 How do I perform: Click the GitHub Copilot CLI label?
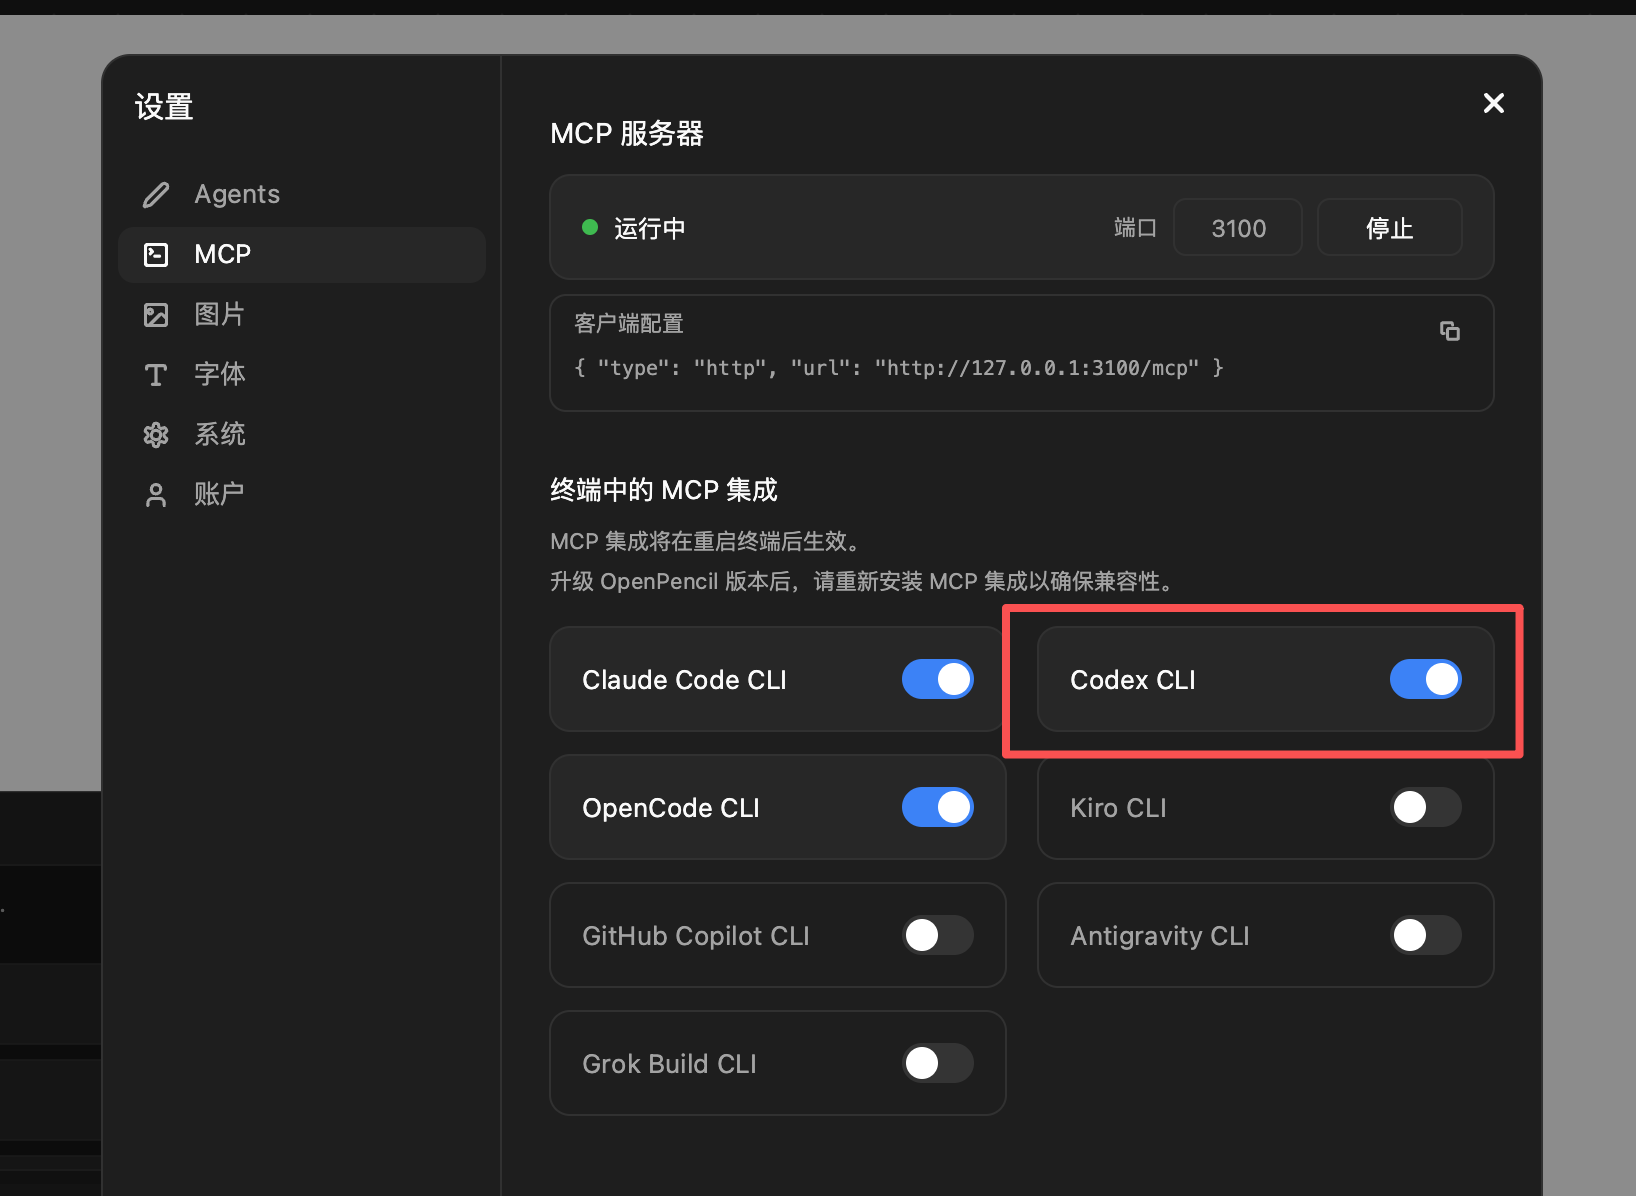tap(696, 936)
